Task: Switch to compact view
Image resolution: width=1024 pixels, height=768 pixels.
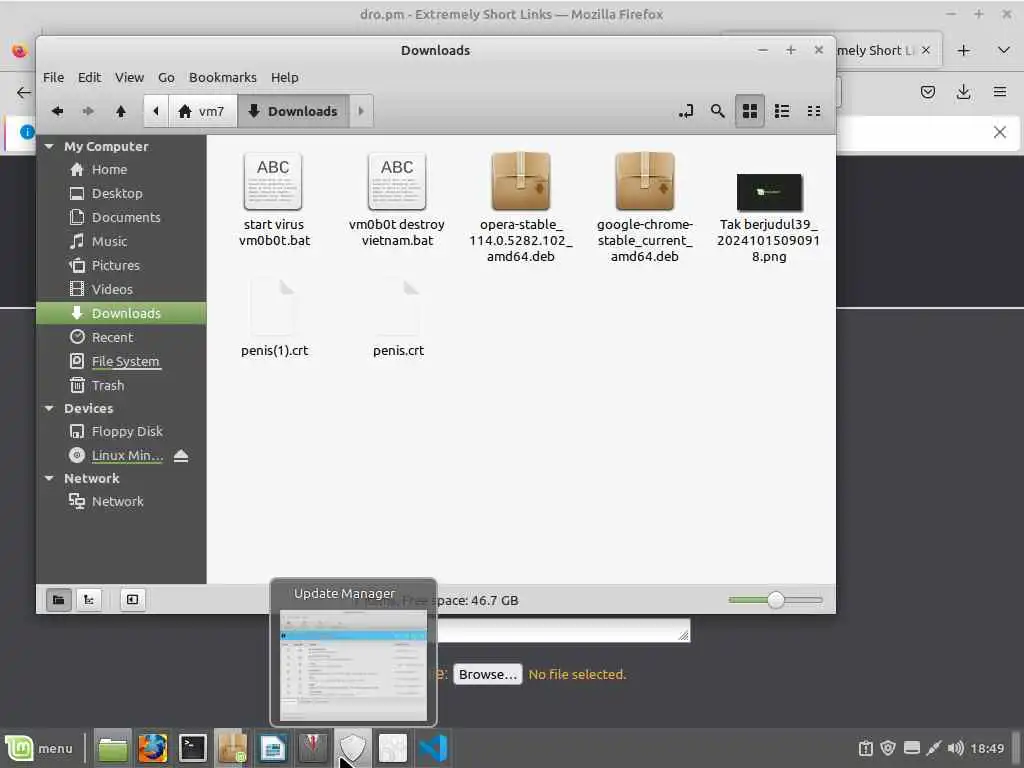Action: tap(814, 111)
